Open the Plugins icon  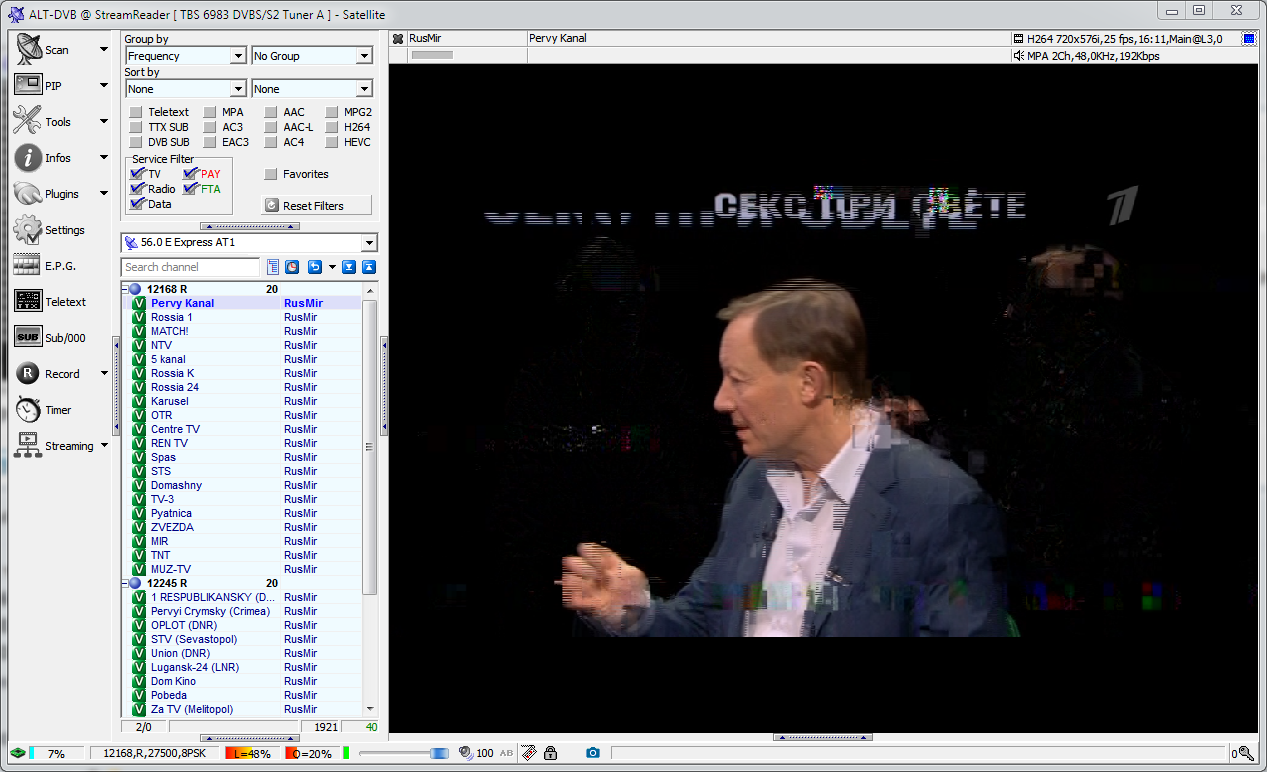(x=28, y=193)
